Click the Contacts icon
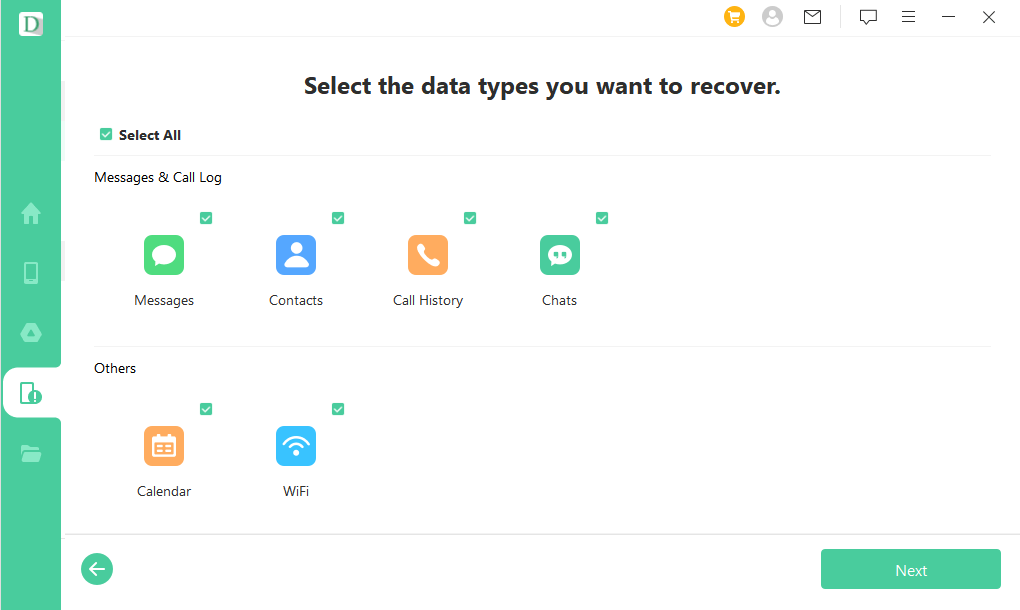This screenshot has width=1020, height=610. (296, 255)
